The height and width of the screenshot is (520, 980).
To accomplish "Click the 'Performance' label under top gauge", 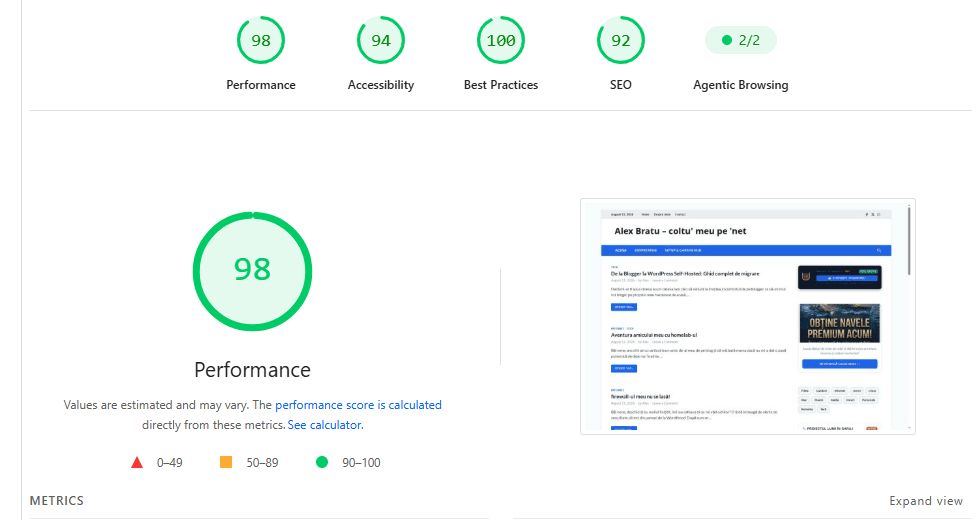I will (261, 85).
